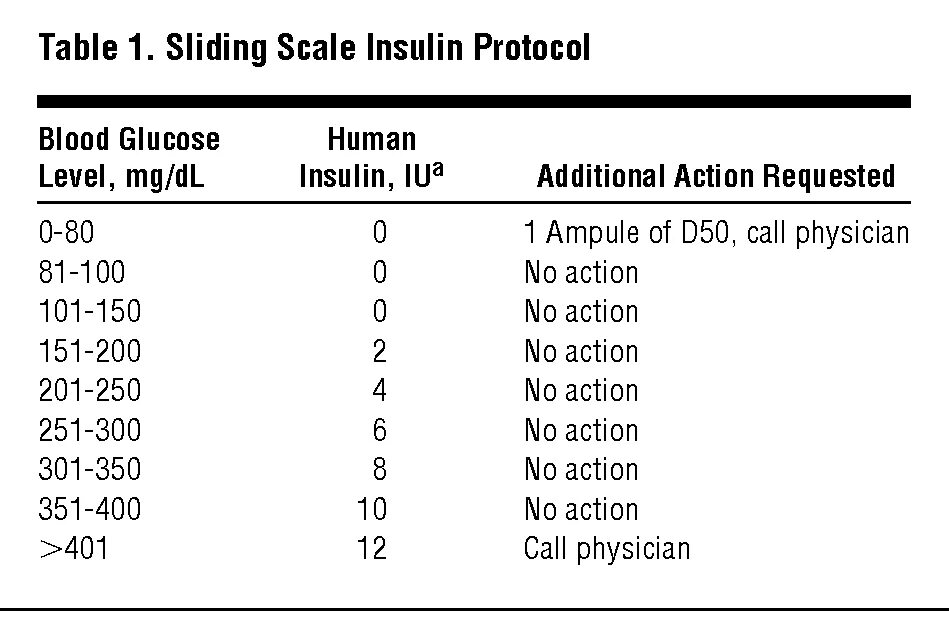949x630 pixels.
Task: Click the 'Additional Action Requested' column header
Action: (x=715, y=176)
